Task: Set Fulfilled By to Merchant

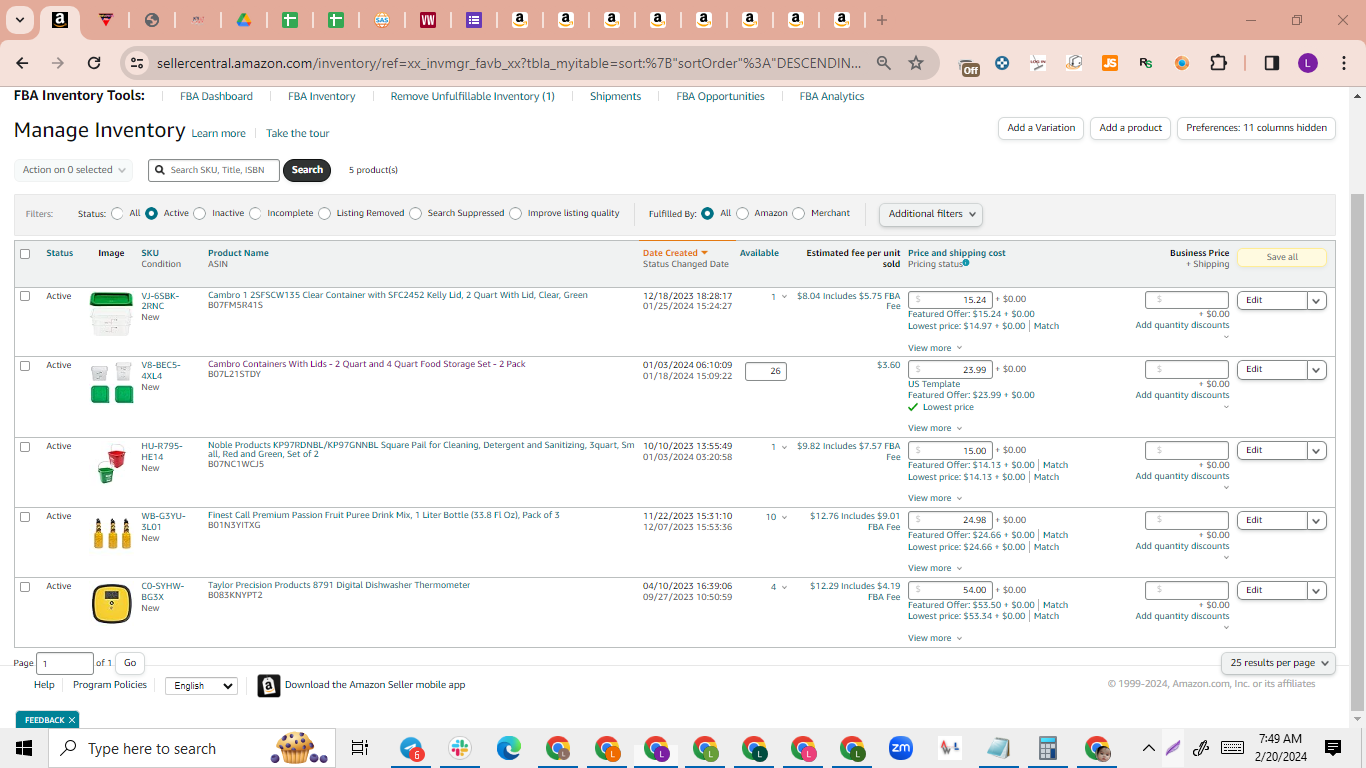Action: coord(798,213)
